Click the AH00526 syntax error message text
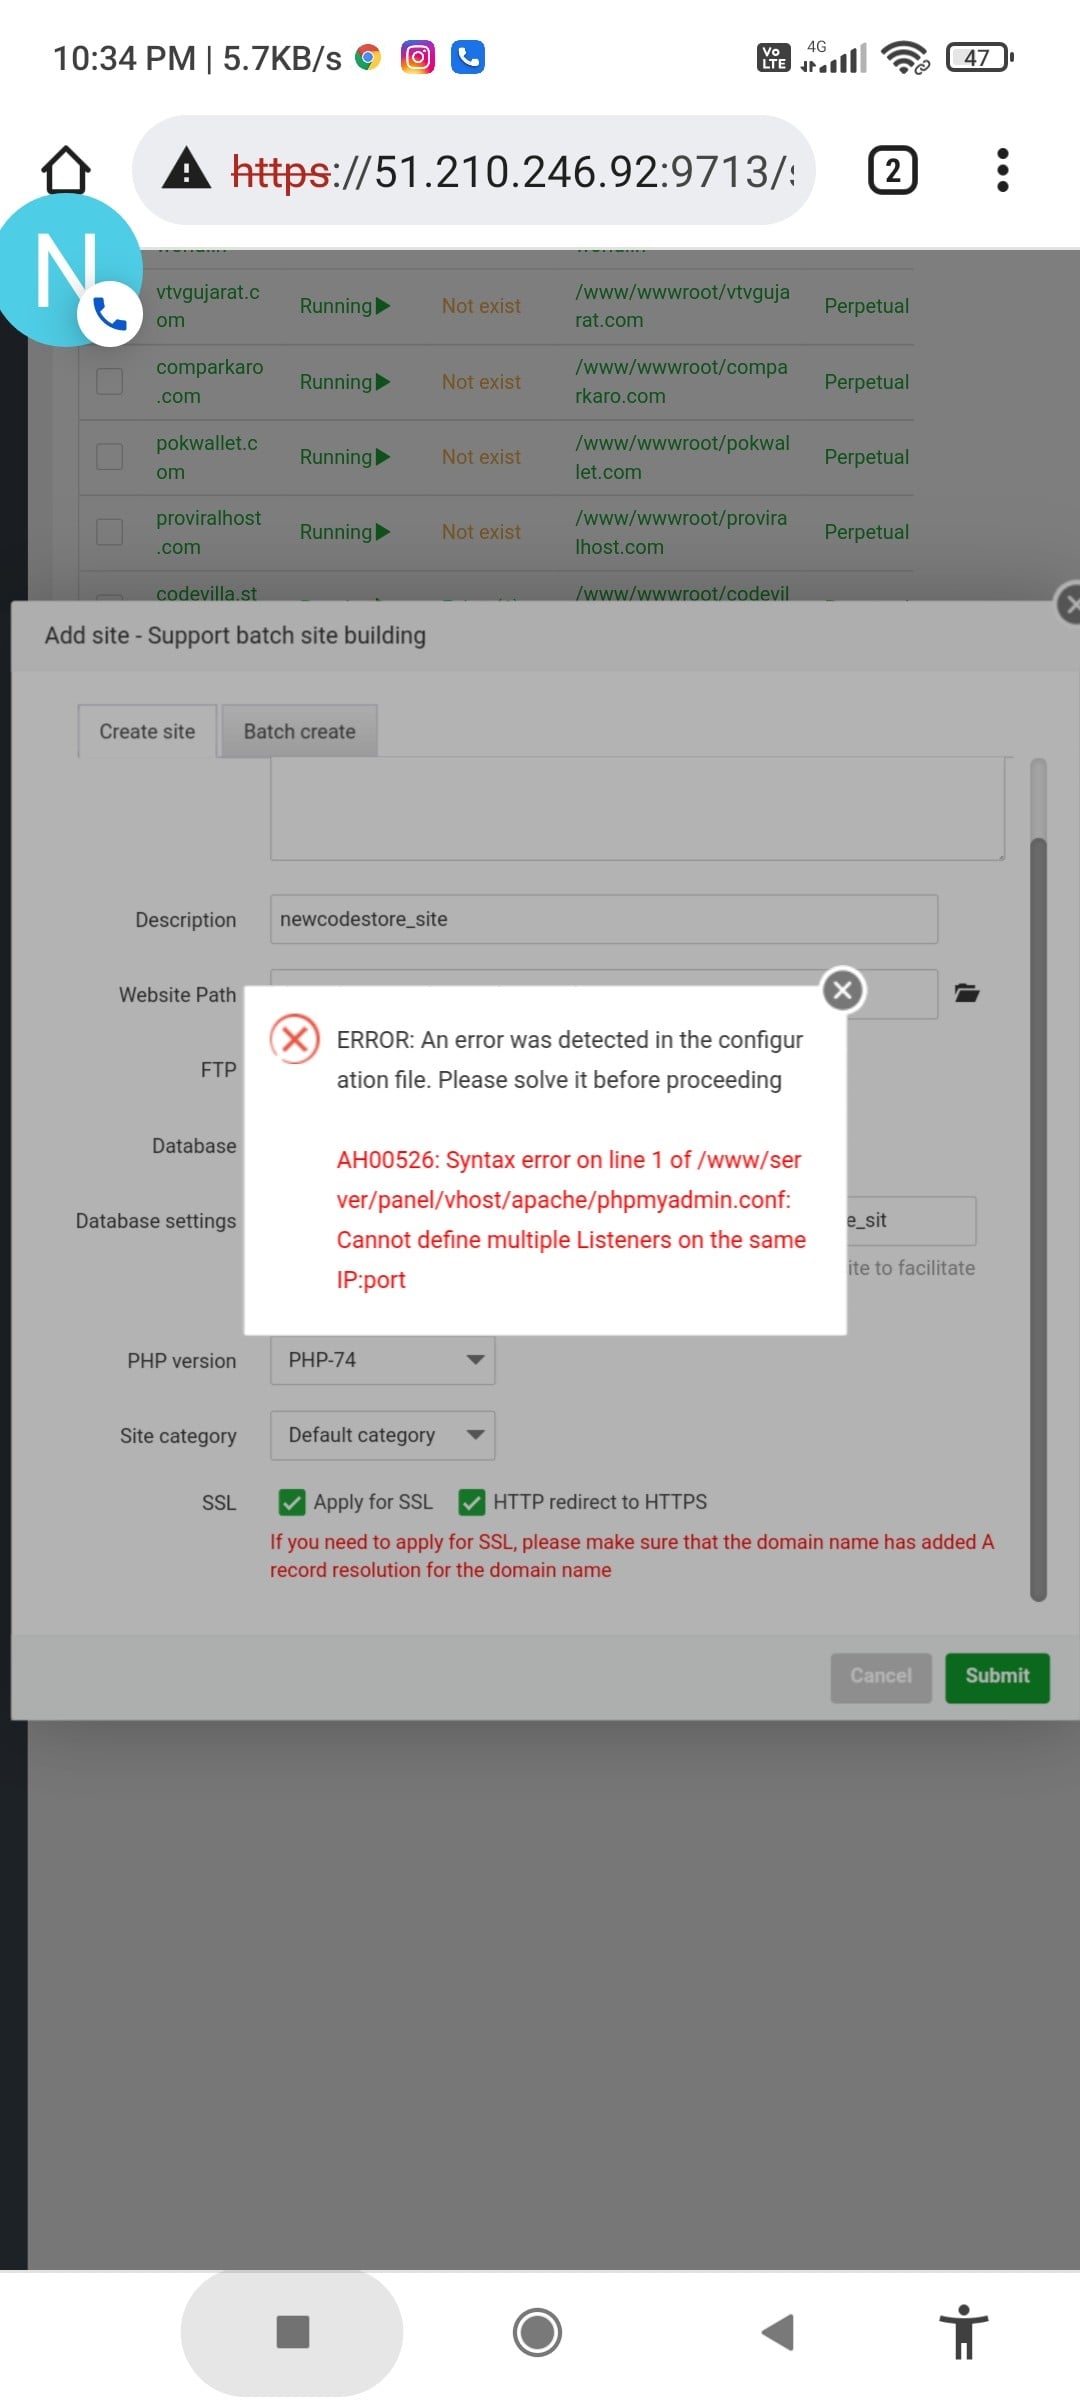Image resolution: width=1080 pixels, height=2400 pixels. 571,1220
